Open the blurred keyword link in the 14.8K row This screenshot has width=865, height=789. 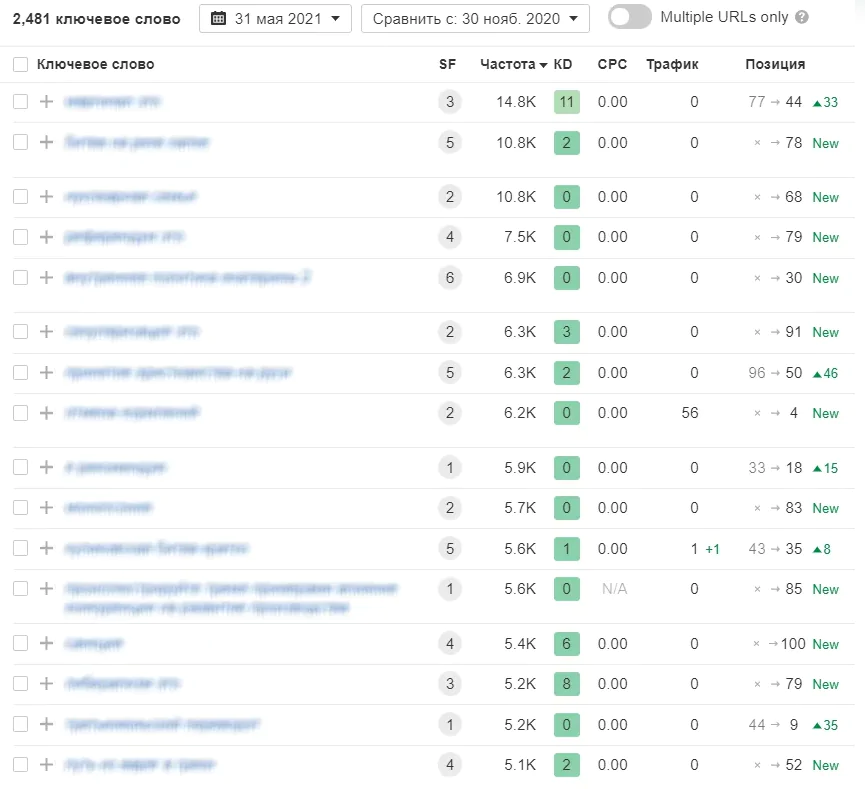[x=112, y=102]
